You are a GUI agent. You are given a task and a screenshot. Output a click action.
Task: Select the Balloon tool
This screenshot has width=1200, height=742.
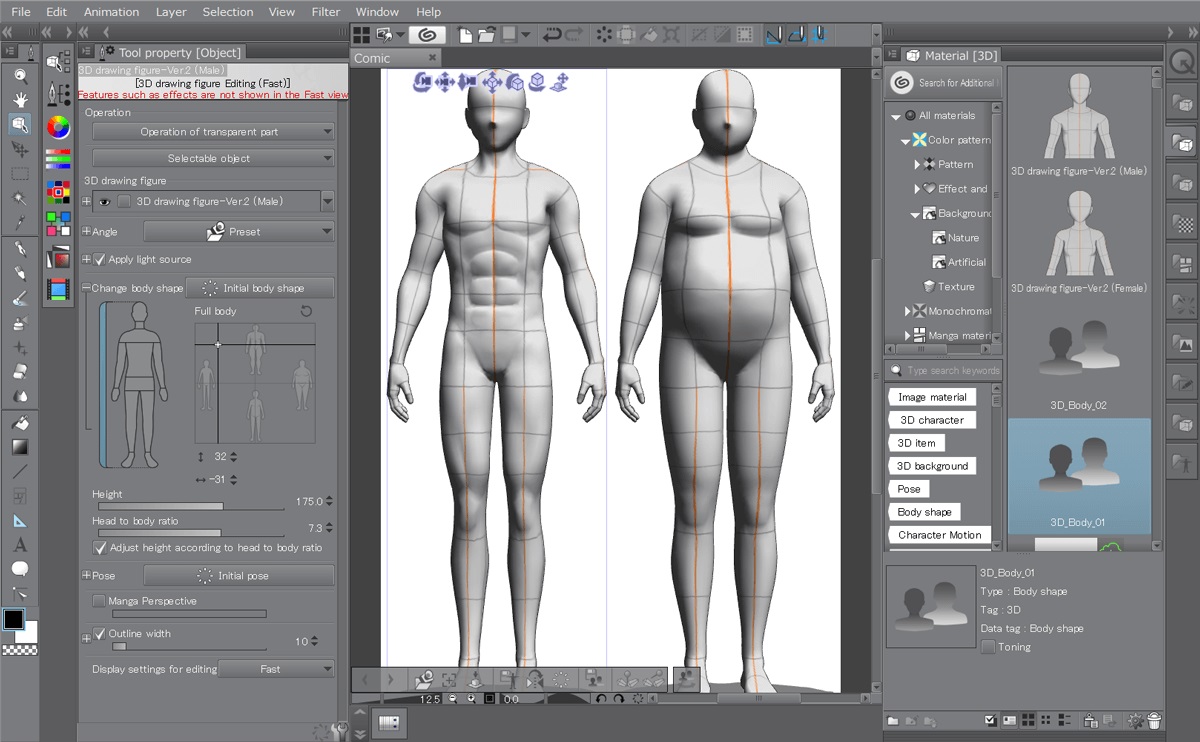[20, 569]
